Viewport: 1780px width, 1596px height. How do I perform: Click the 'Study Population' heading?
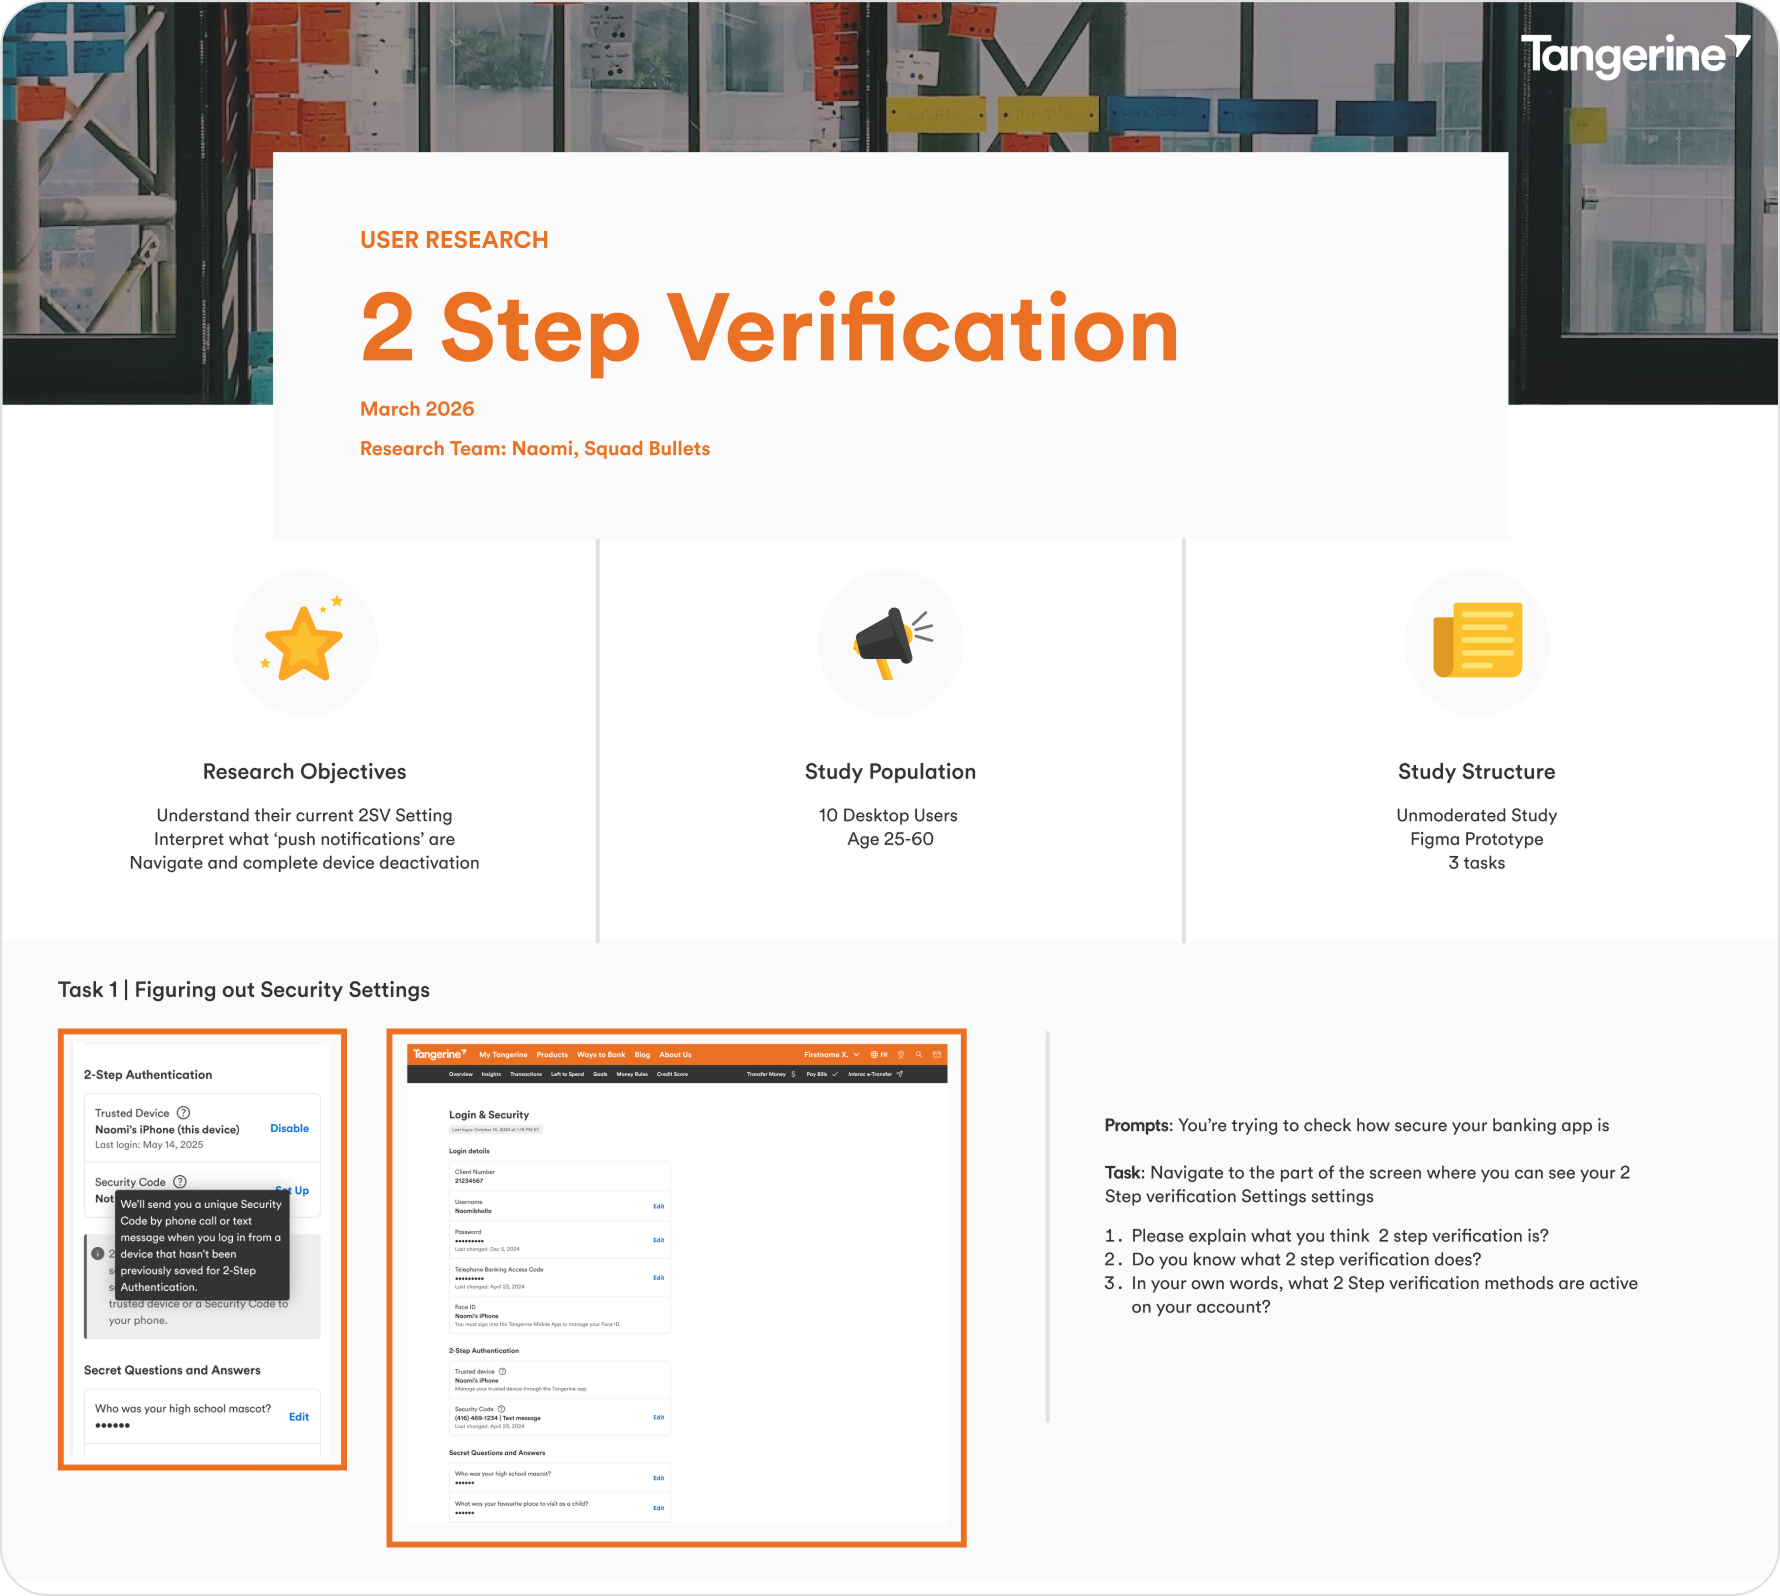890,772
